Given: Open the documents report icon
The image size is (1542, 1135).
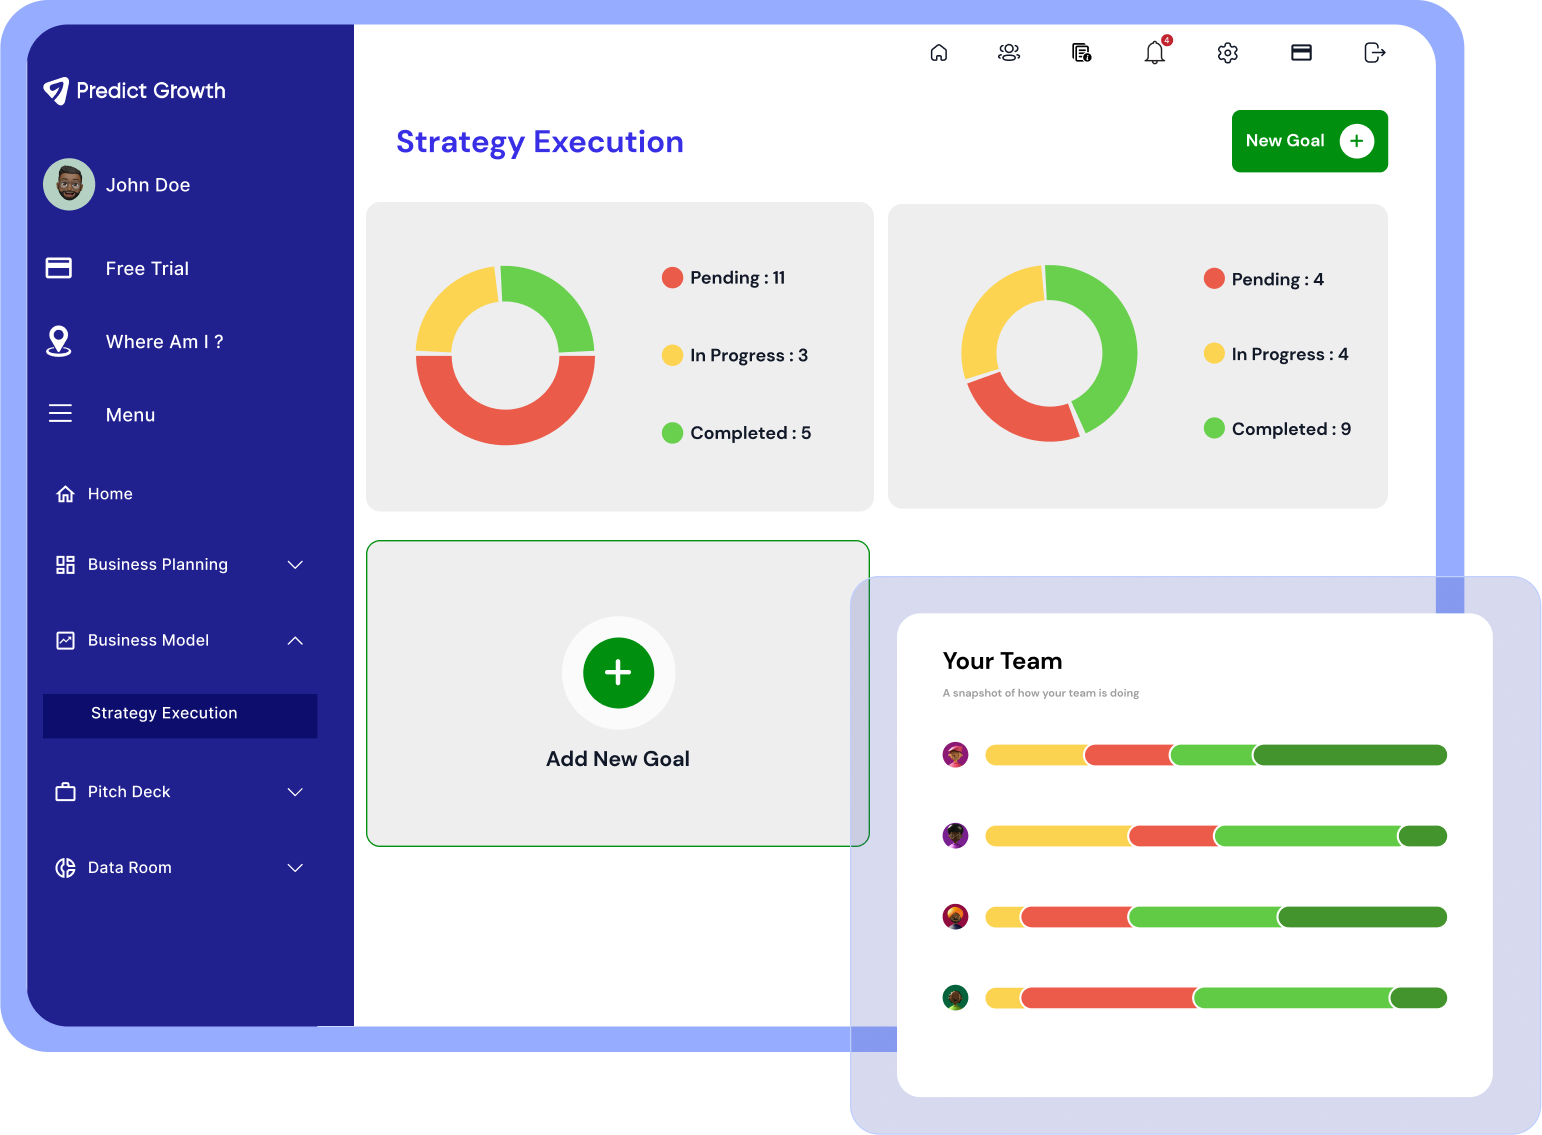Looking at the screenshot, I should coord(1081,53).
